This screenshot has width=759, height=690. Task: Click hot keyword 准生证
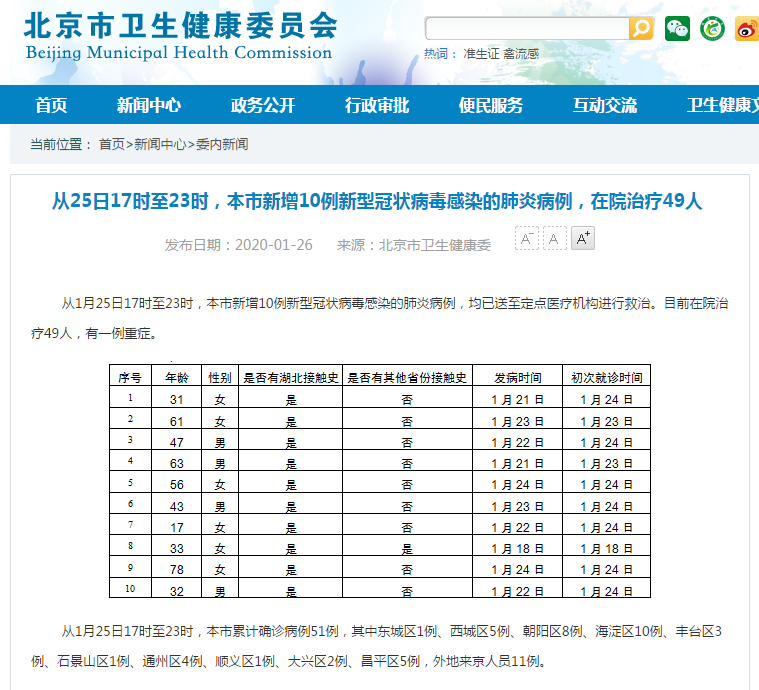(481, 54)
